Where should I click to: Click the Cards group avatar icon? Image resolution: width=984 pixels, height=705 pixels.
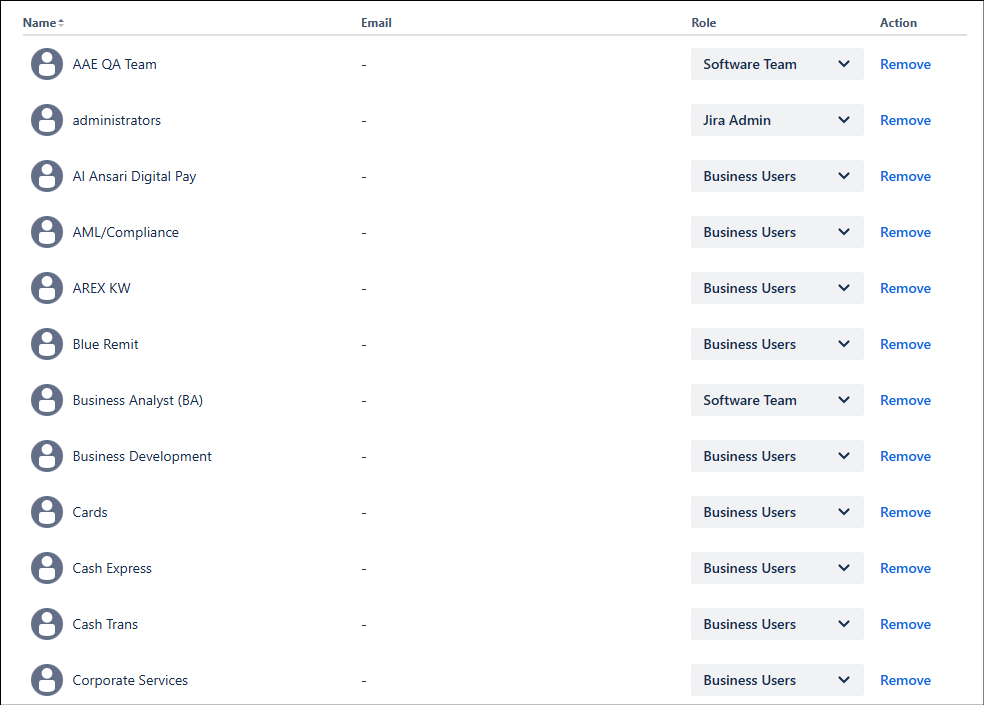click(x=47, y=512)
